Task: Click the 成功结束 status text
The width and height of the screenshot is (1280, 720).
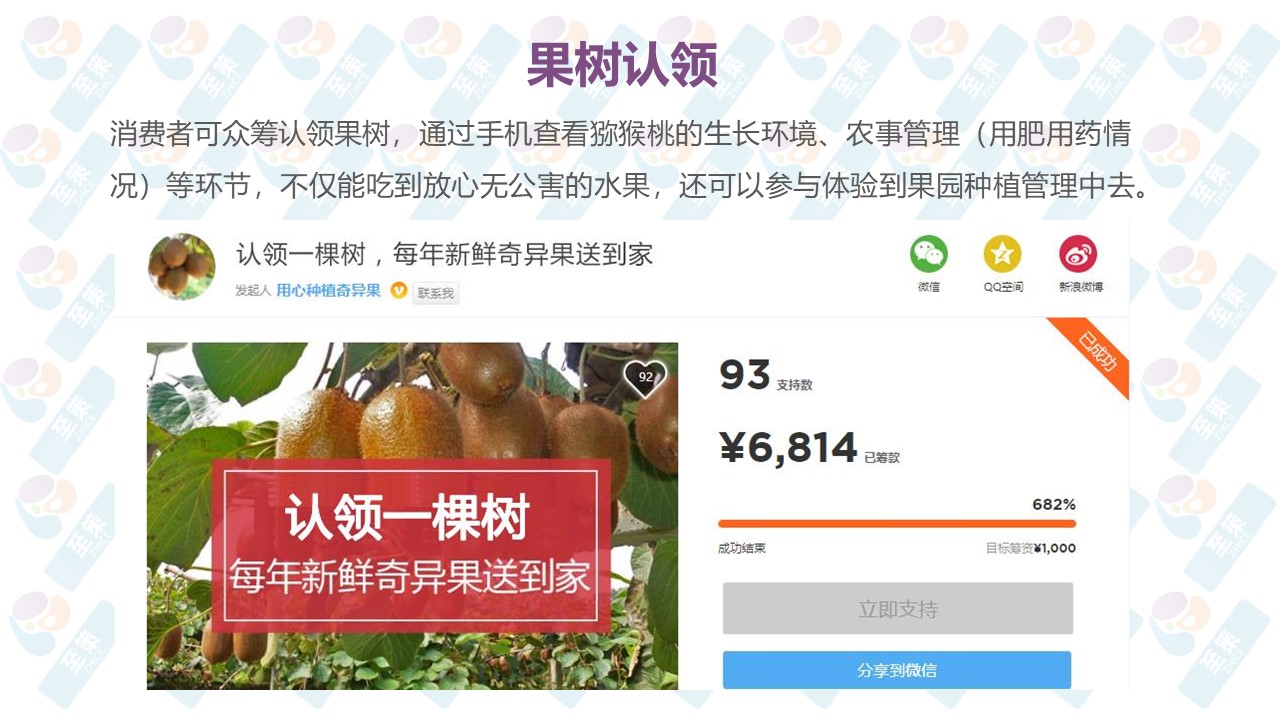Action: point(742,548)
